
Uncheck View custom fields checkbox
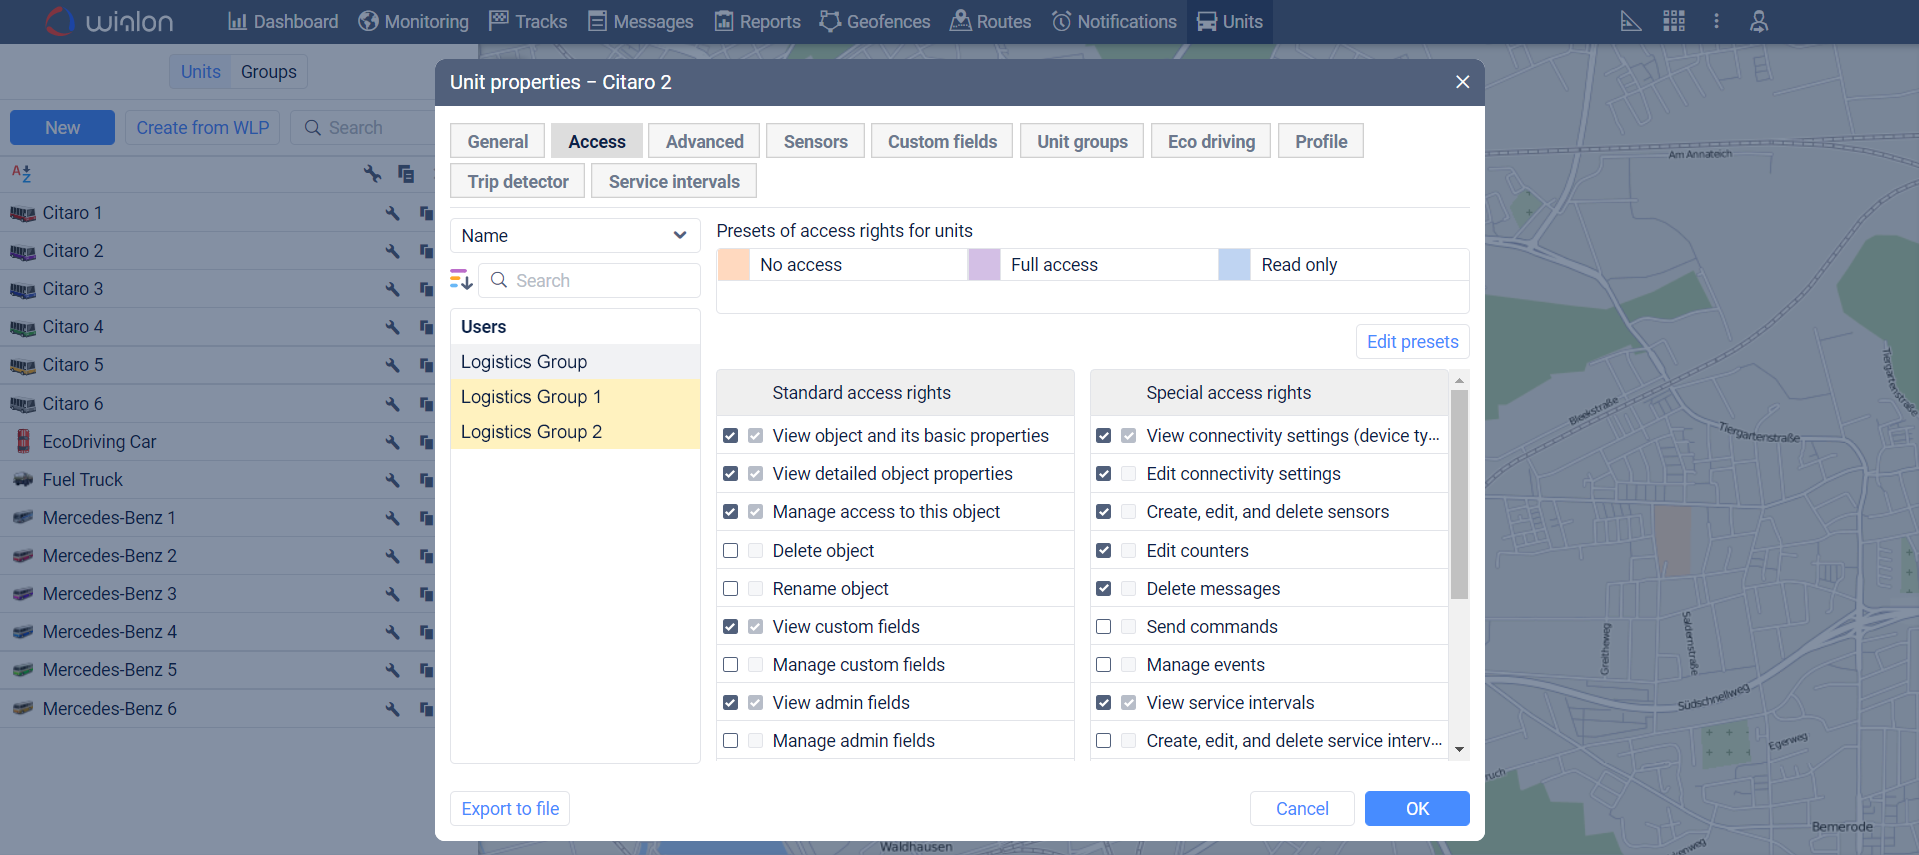point(731,627)
